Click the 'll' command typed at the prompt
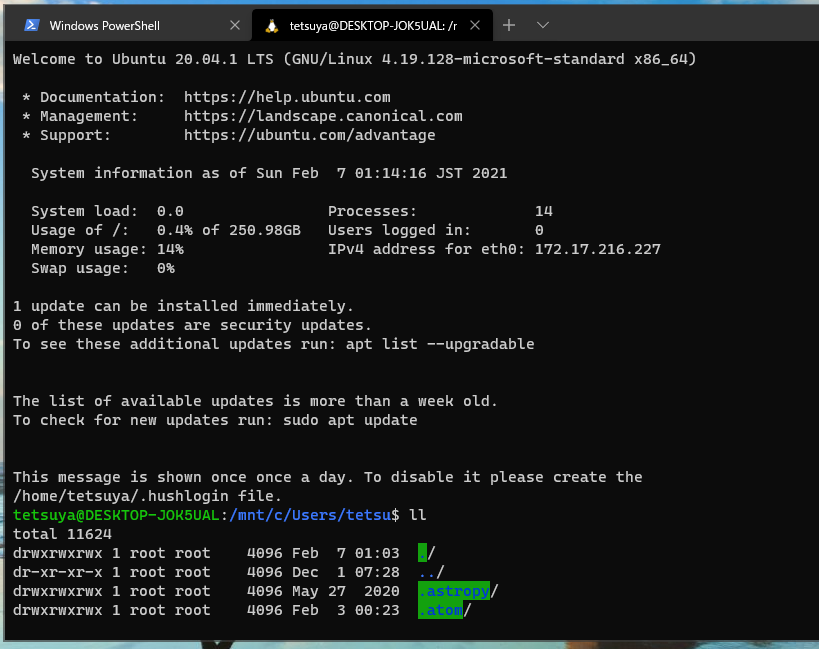This screenshot has width=819, height=649. 418,515
